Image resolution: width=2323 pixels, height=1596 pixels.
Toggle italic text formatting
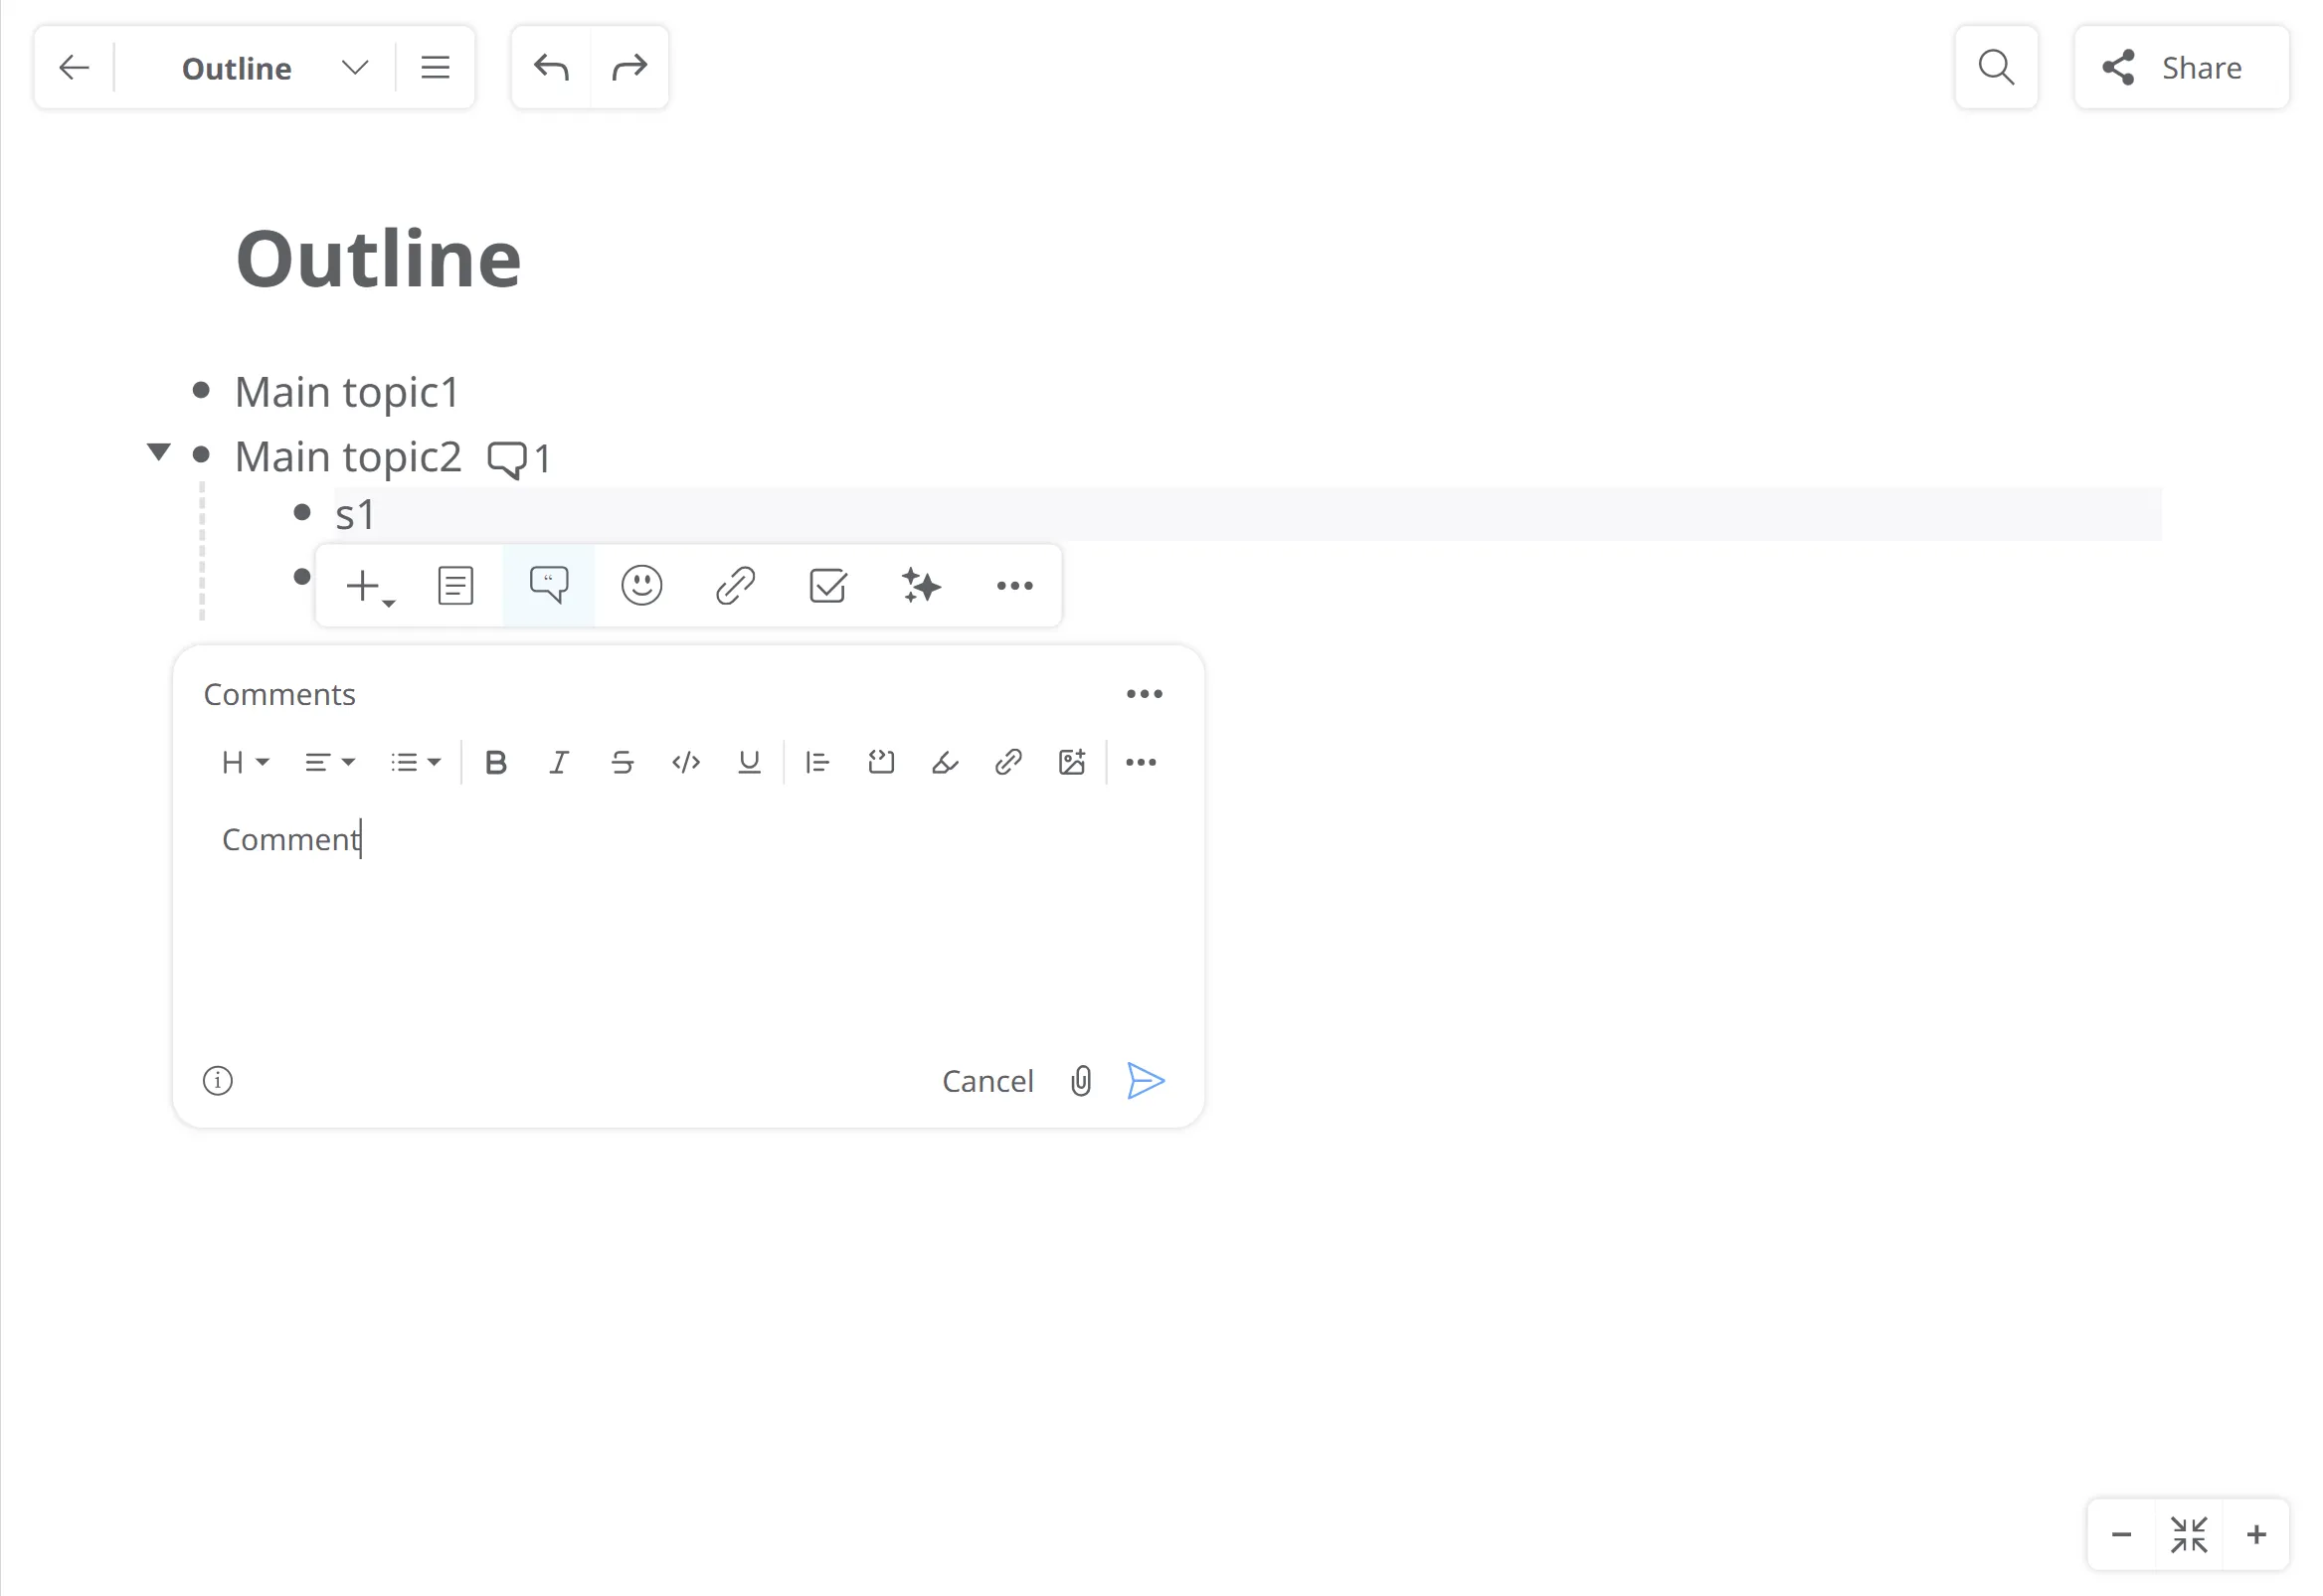pos(559,763)
